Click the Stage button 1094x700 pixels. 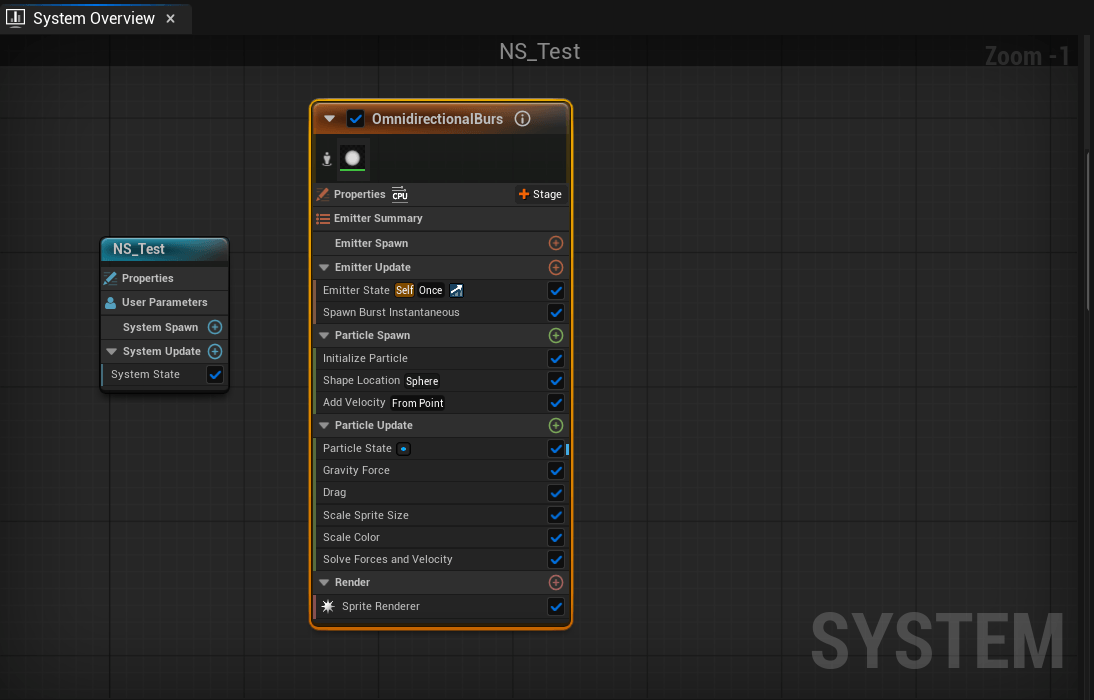(541, 194)
